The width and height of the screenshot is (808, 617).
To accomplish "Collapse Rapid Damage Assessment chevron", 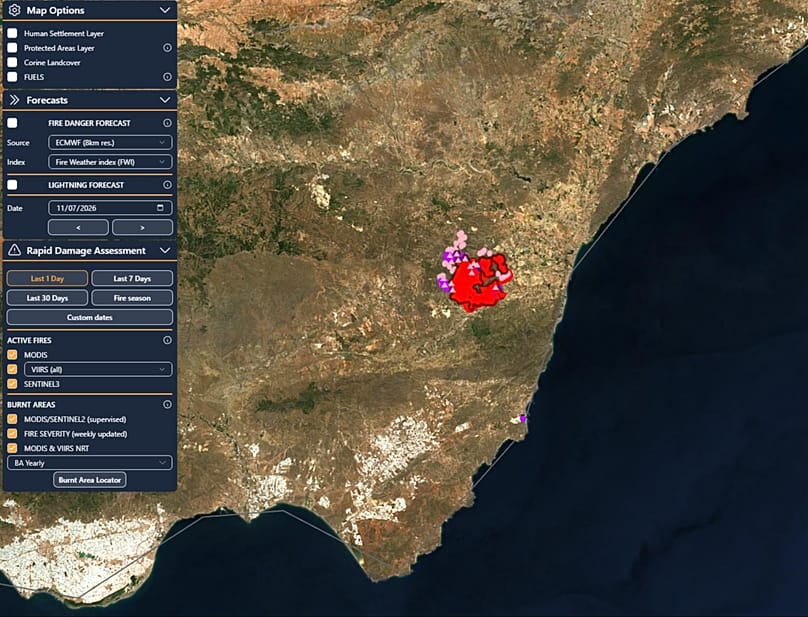I will click(165, 251).
